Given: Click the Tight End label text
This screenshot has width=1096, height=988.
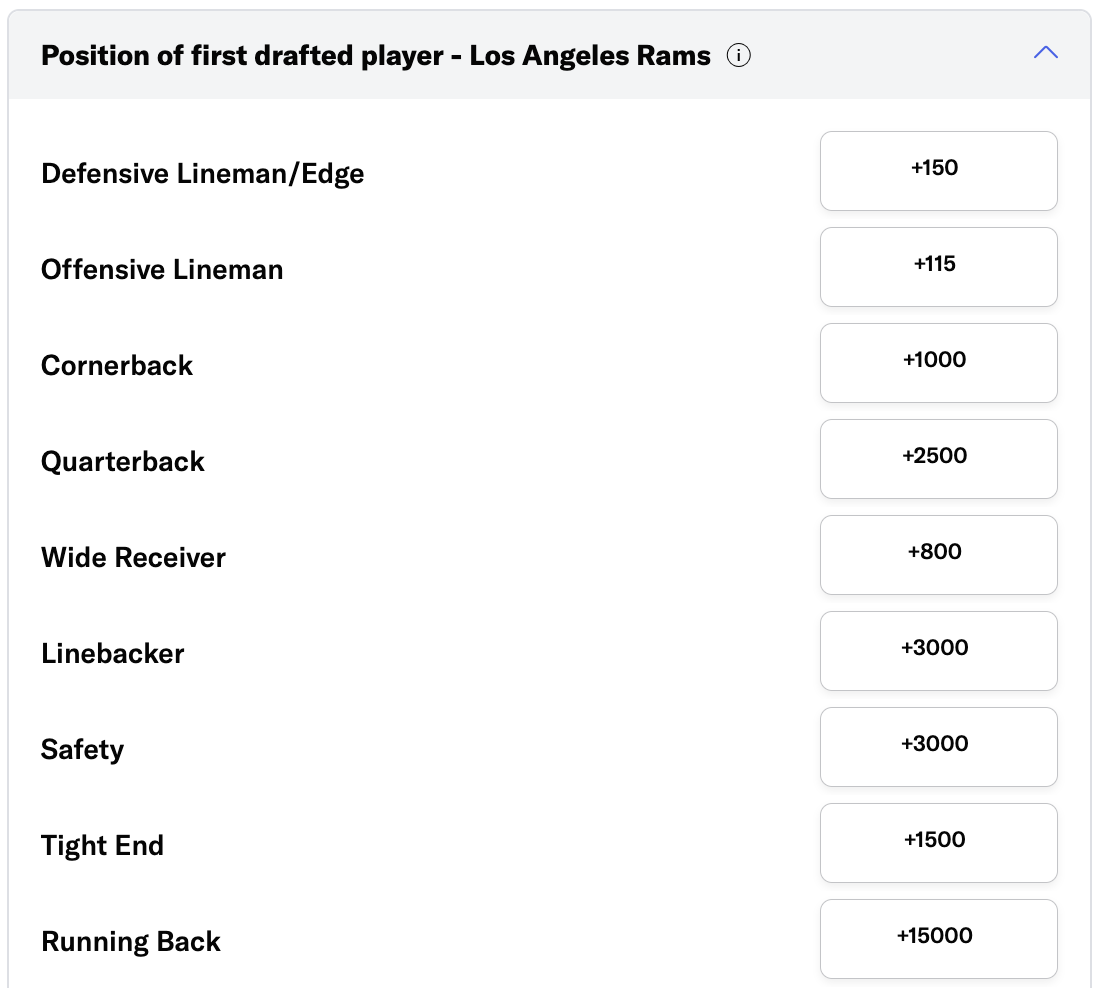Looking at the screenshot, I should tap(102, 846).
